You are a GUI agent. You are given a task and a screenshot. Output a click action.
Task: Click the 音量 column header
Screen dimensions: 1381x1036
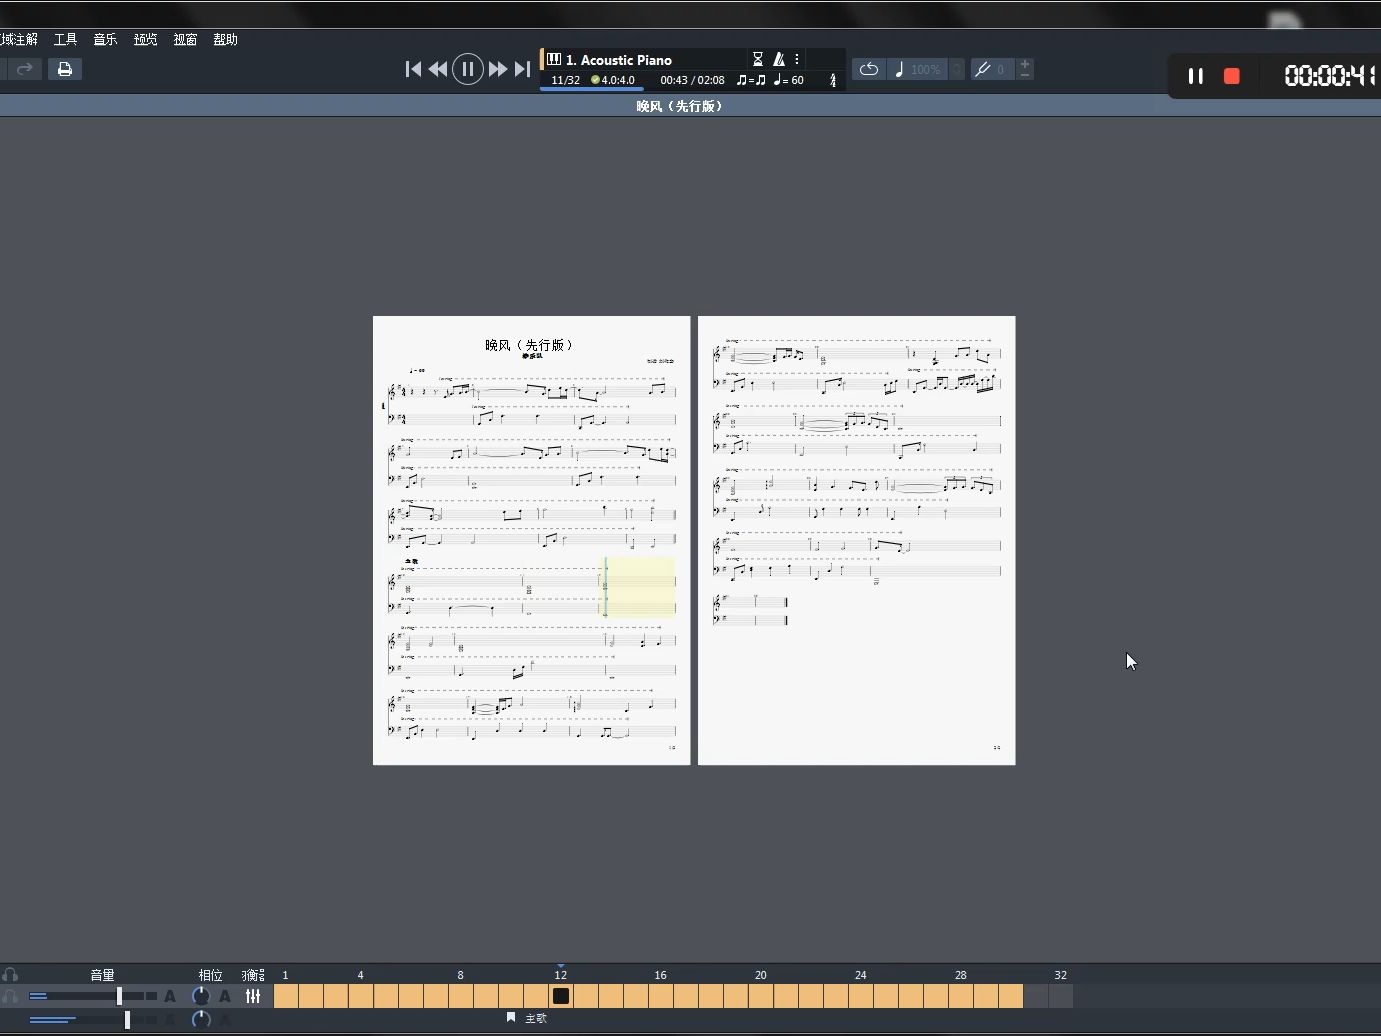coord(102,975)
